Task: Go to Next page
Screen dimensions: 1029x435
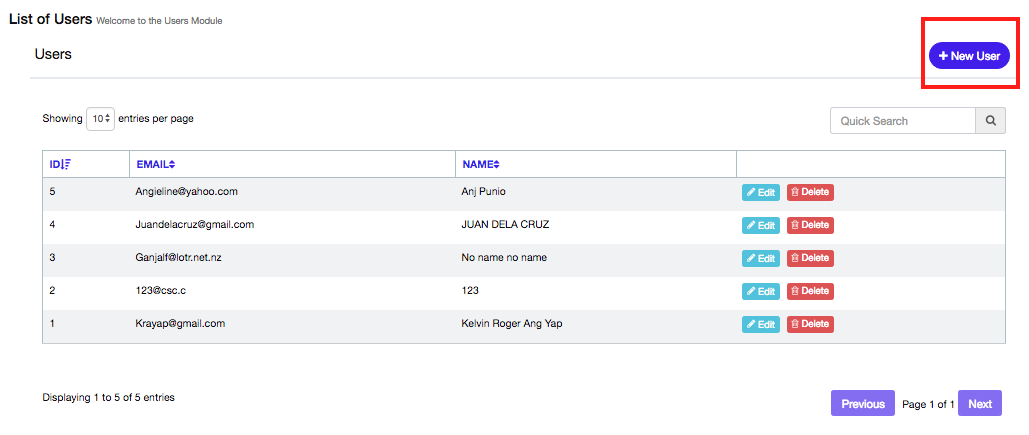Action: [979, 404]
